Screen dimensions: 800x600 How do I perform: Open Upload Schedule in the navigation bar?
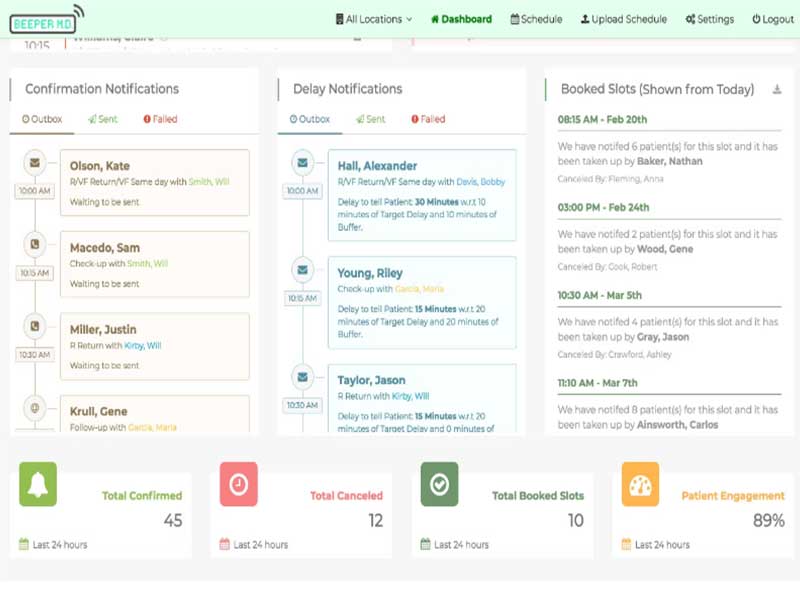point(623,19)
